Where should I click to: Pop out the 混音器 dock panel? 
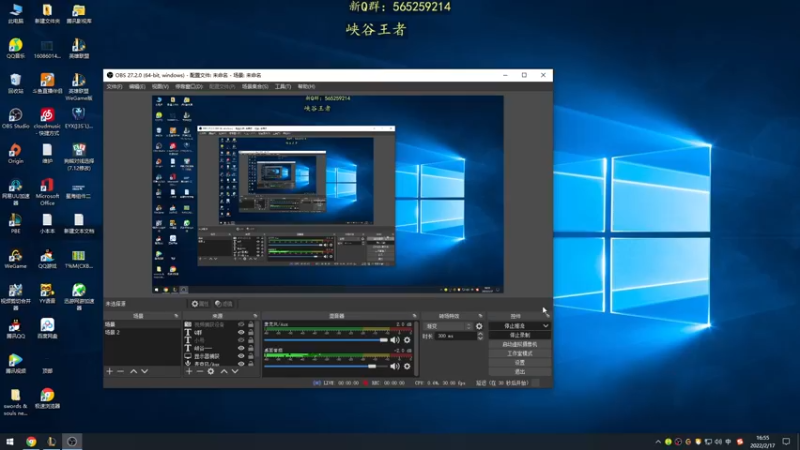point(414,316)
